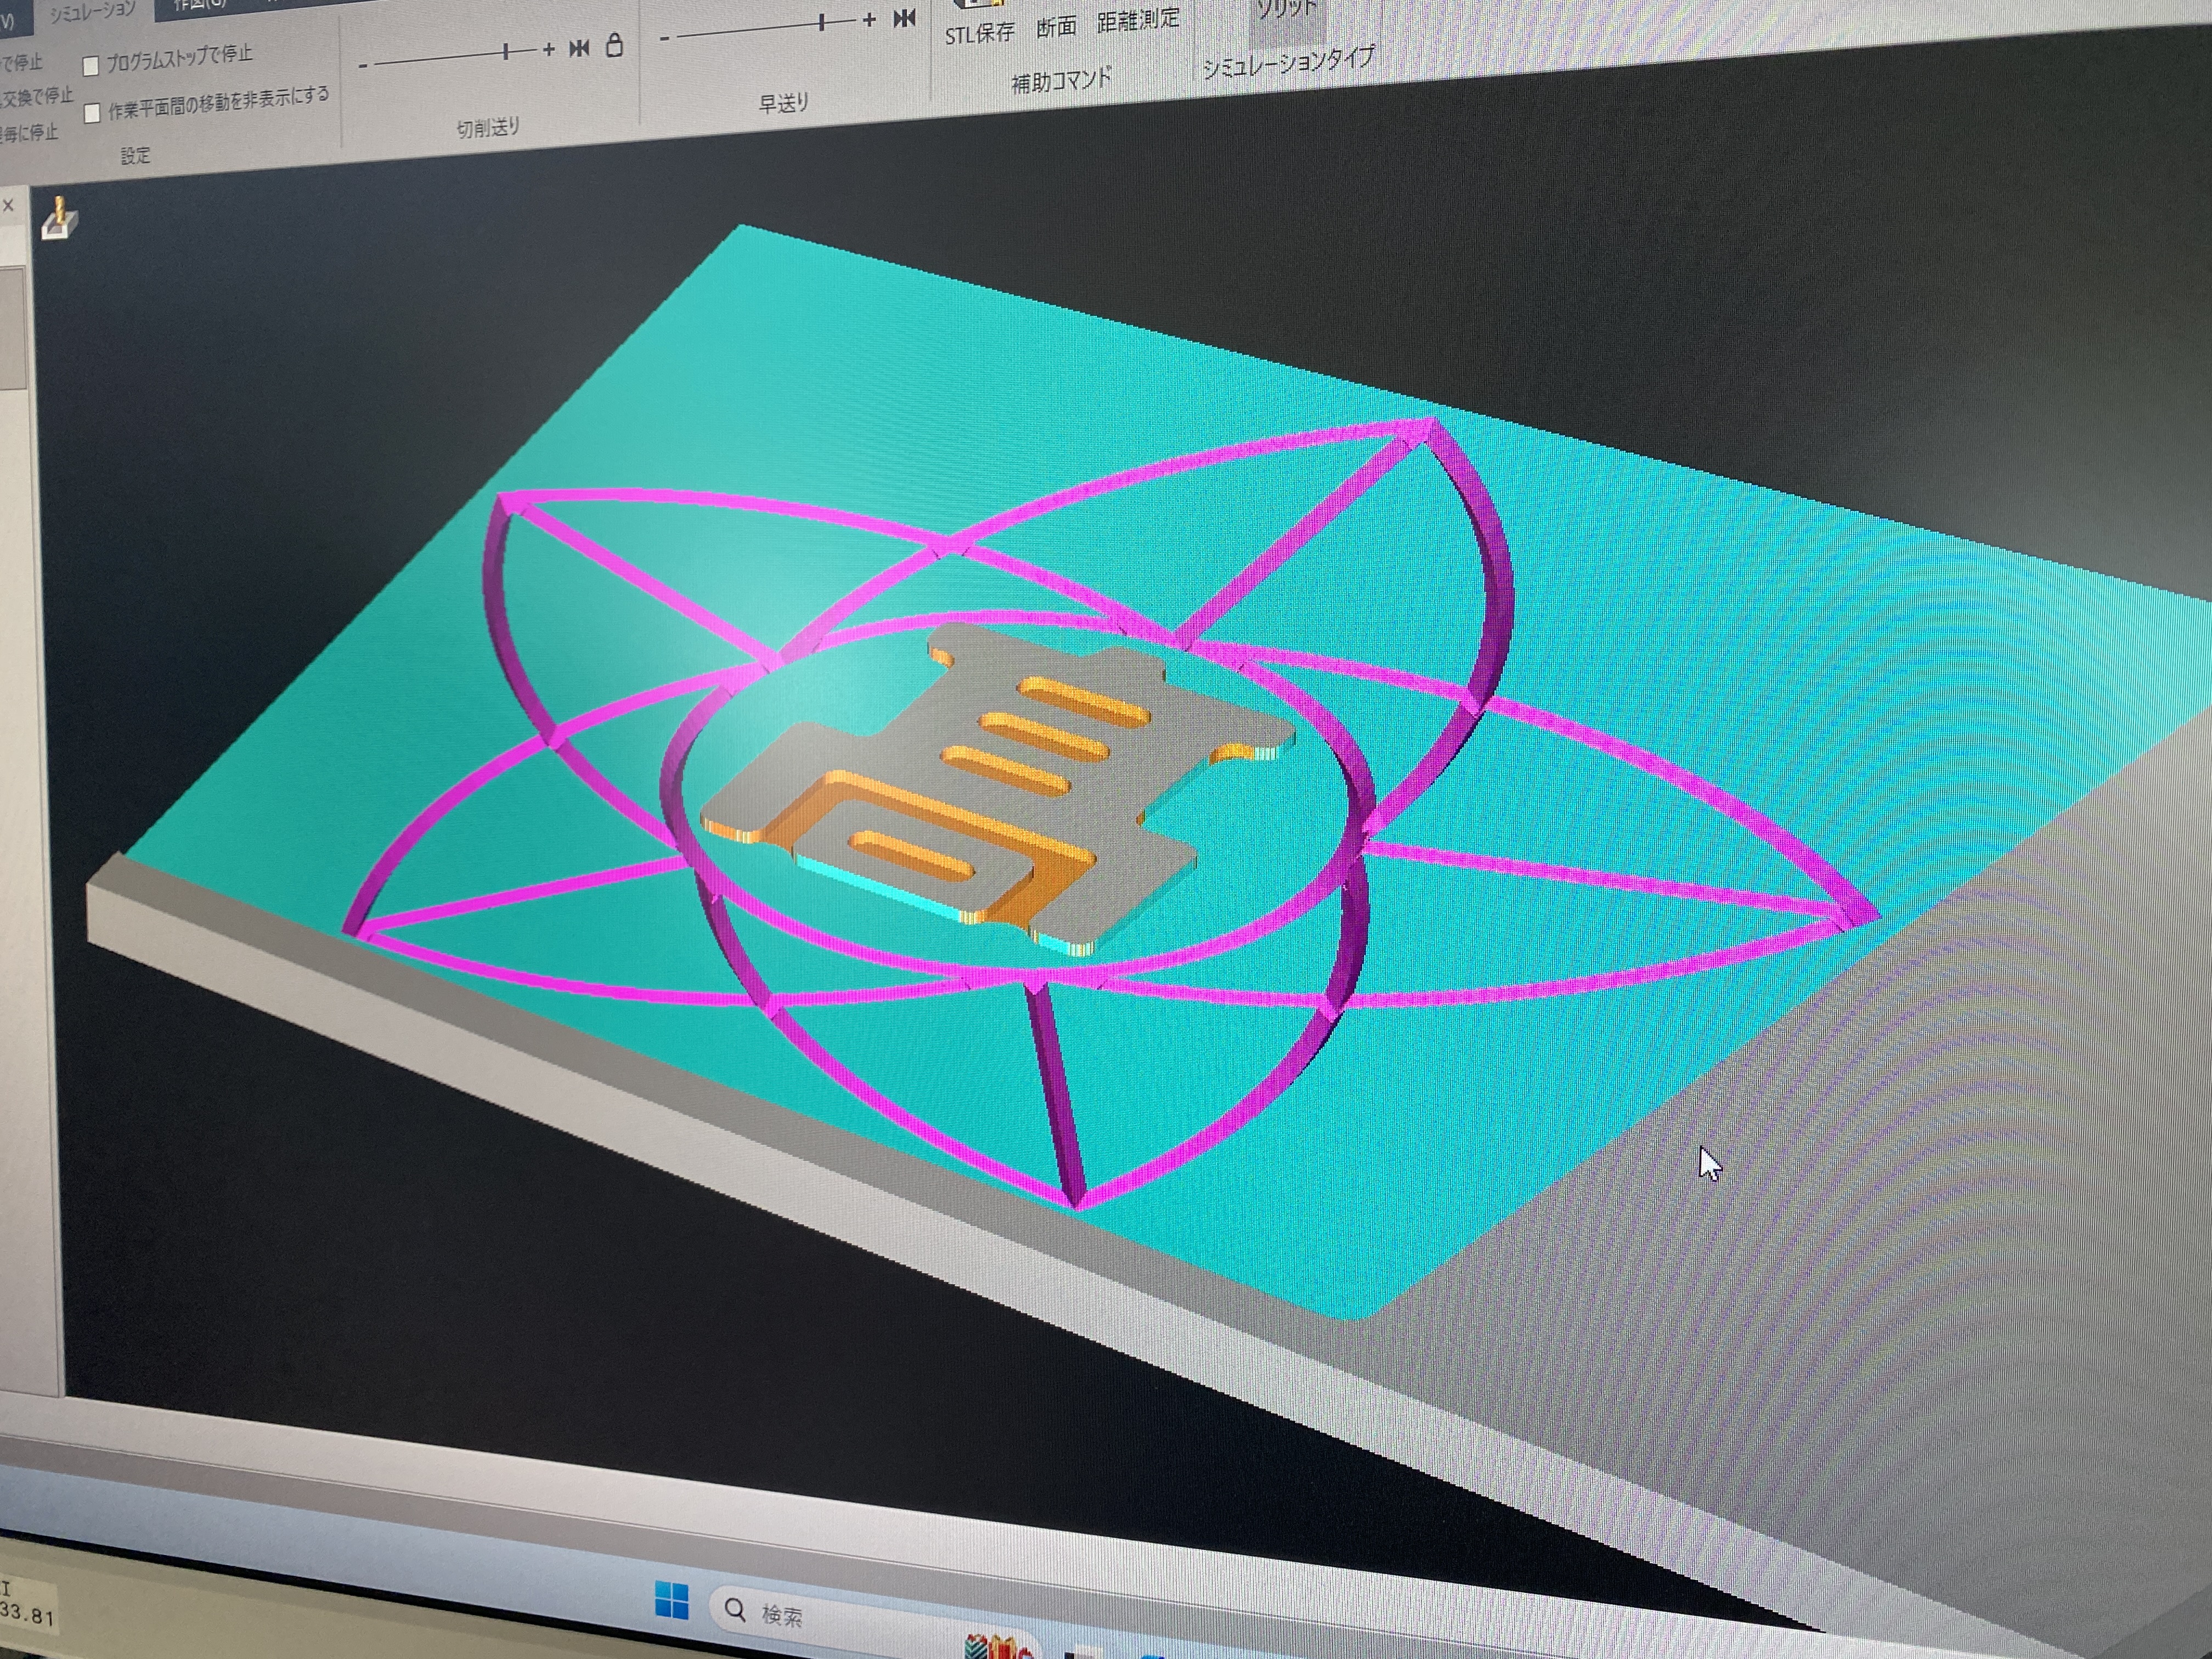Viewport: 2212px width, 1659px height.
Task: Click rapid feed plus icon
Action: pos(869,19)
